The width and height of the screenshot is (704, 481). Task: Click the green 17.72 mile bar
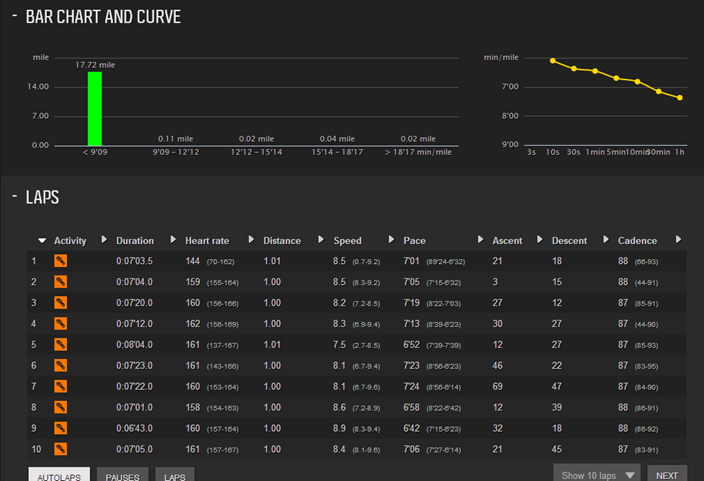point(95,108)
